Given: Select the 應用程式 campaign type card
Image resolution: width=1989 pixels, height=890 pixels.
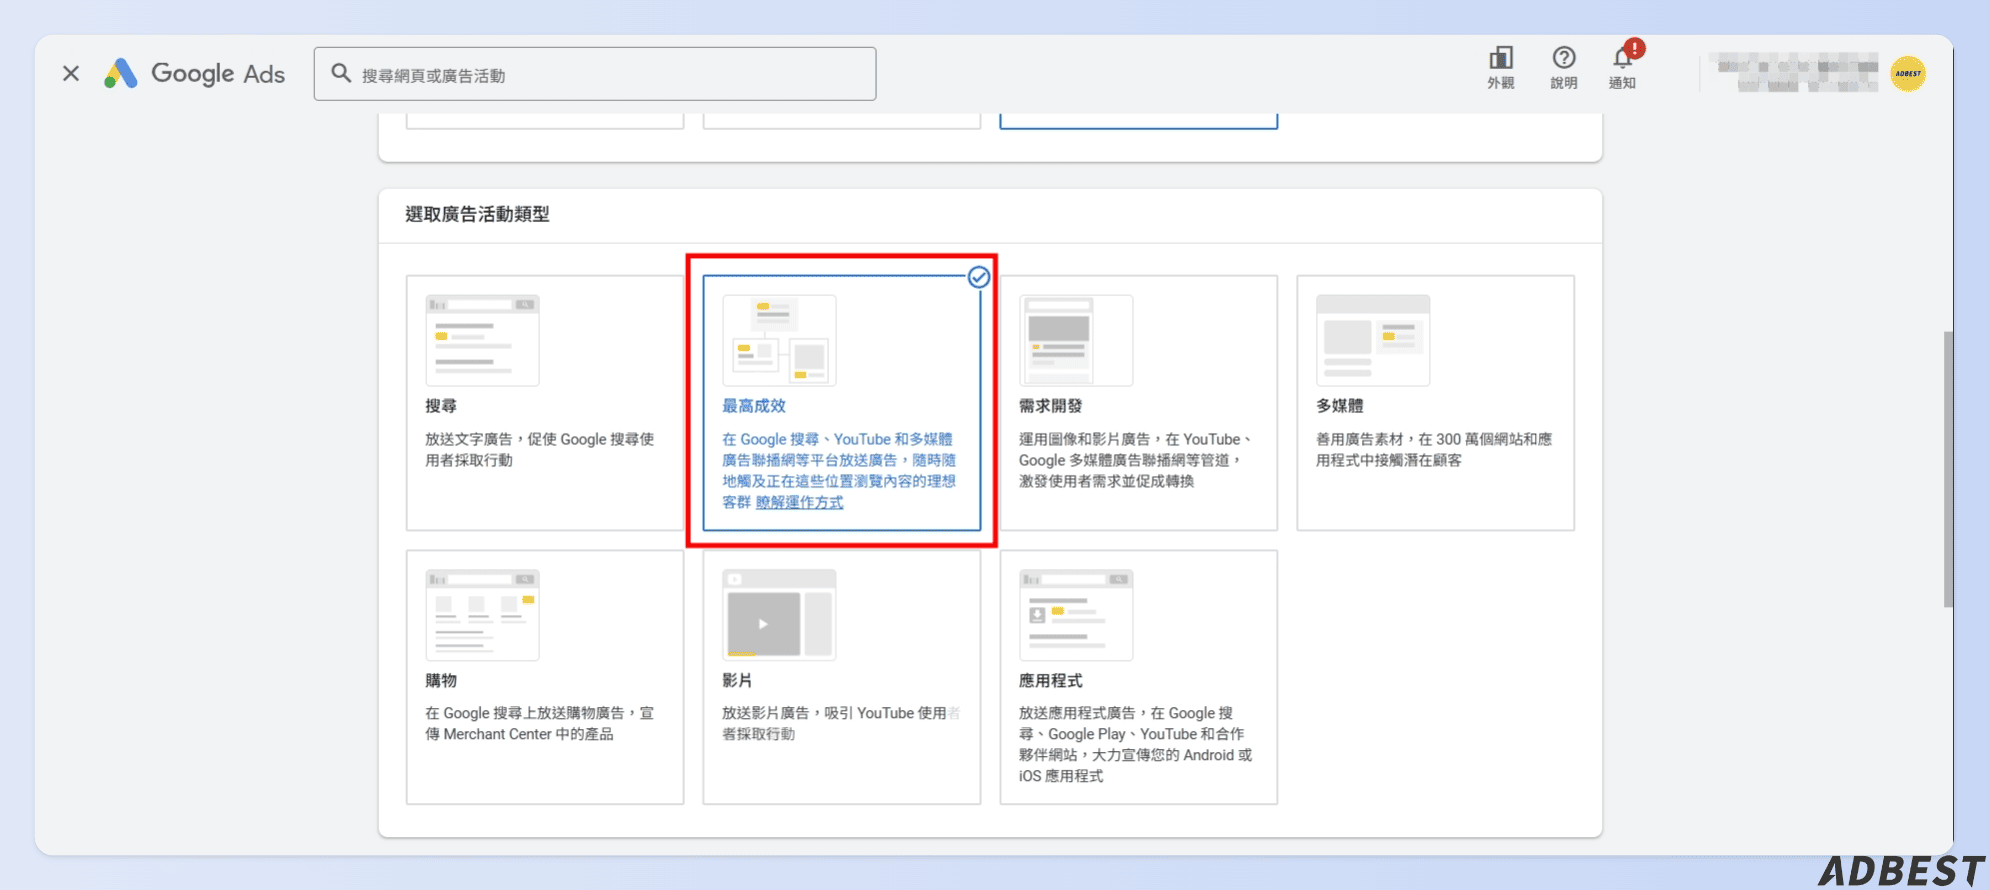Looking at the screenshot, I should (1139, 677).
